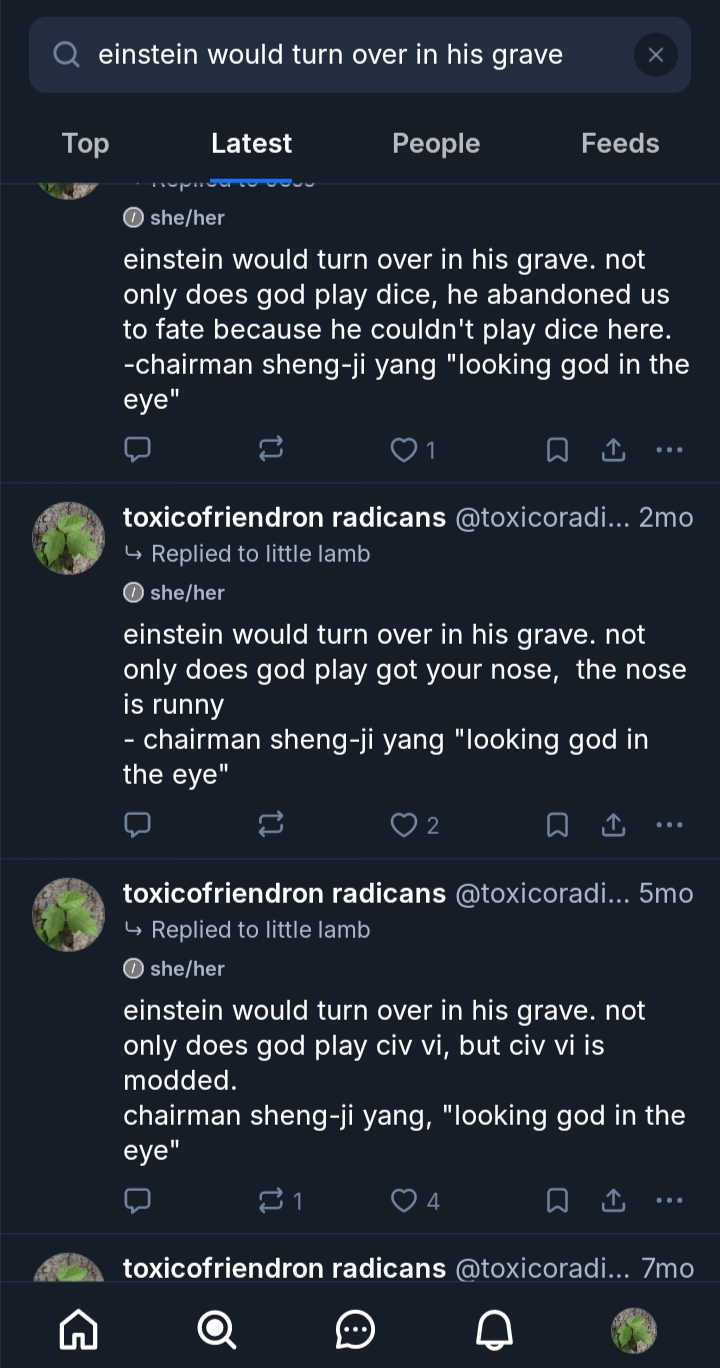
Task: Share the "got your nose" post
Action: pos(613,825)
